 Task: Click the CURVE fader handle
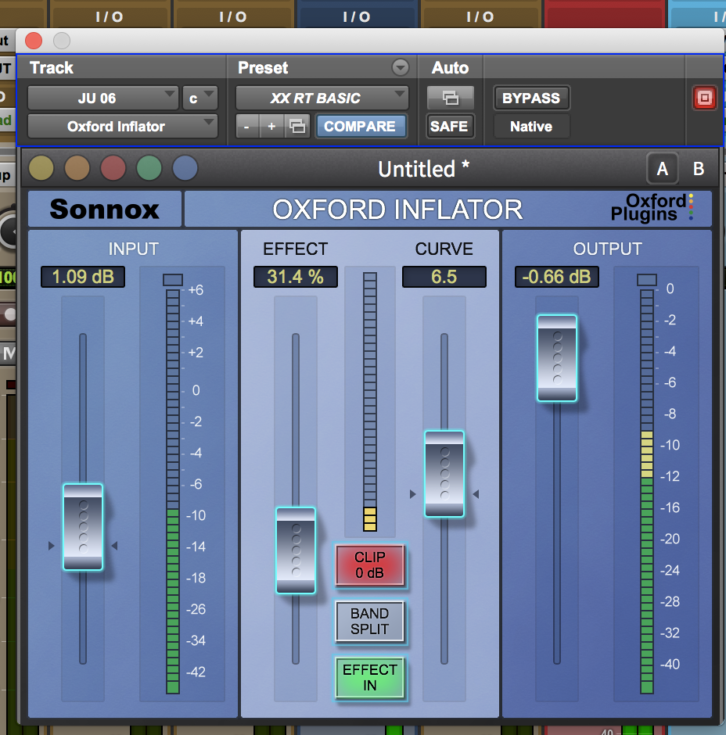444,474
